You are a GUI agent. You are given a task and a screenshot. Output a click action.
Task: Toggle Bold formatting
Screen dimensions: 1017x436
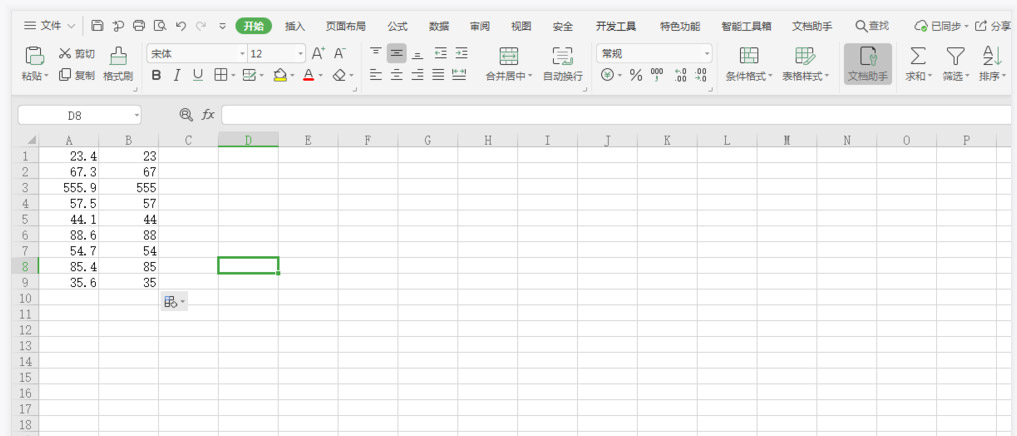[156, 75]
